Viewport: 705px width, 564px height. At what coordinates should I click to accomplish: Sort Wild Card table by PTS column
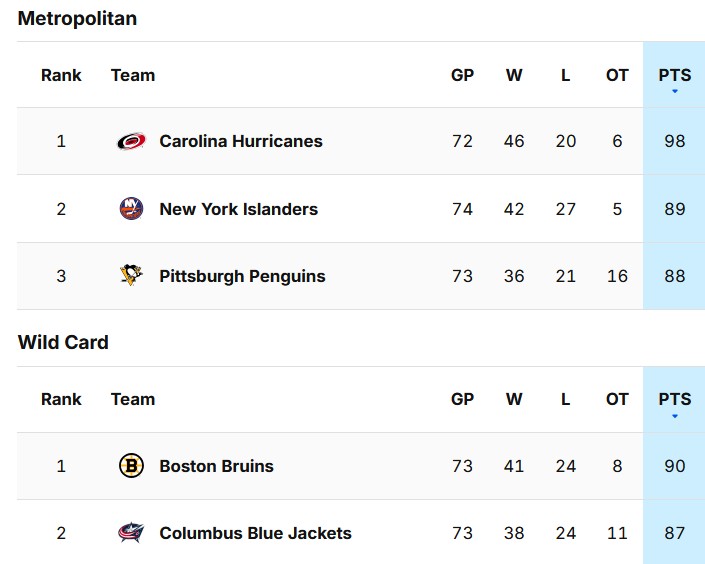pos(674,399)
